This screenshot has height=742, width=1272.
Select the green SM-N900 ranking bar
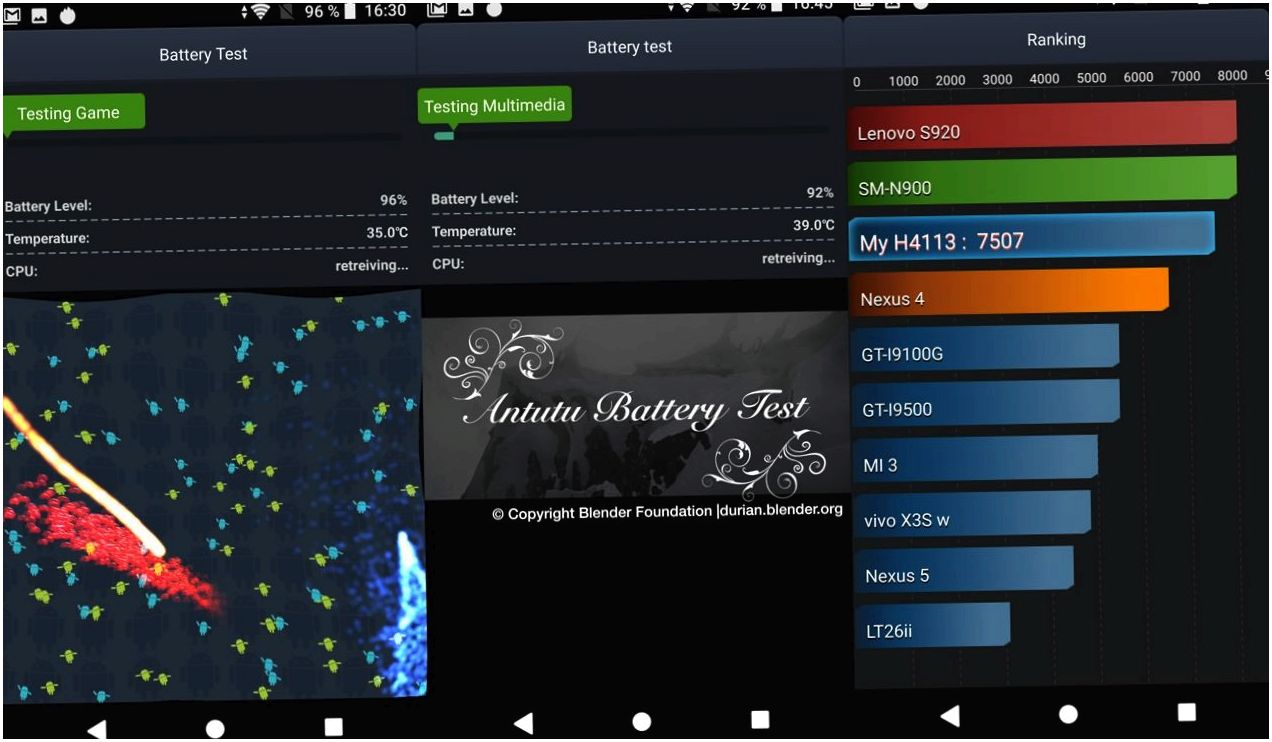point(1042,181)
